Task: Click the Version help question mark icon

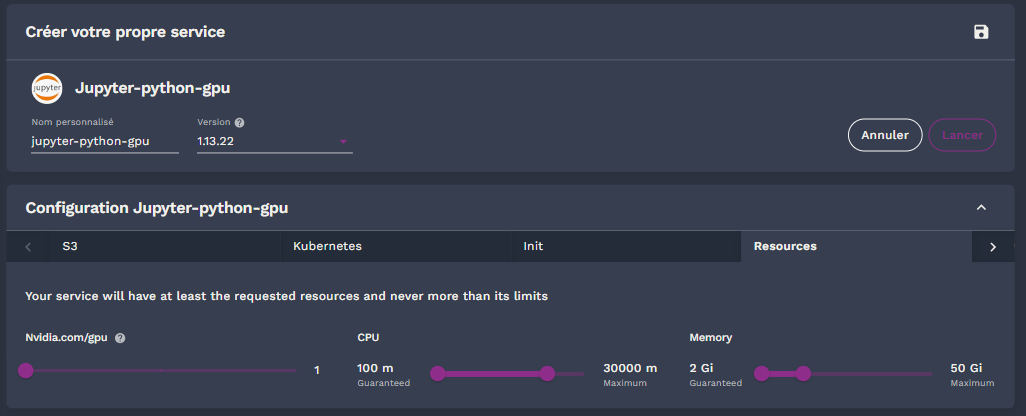Action: coord(240,123)
